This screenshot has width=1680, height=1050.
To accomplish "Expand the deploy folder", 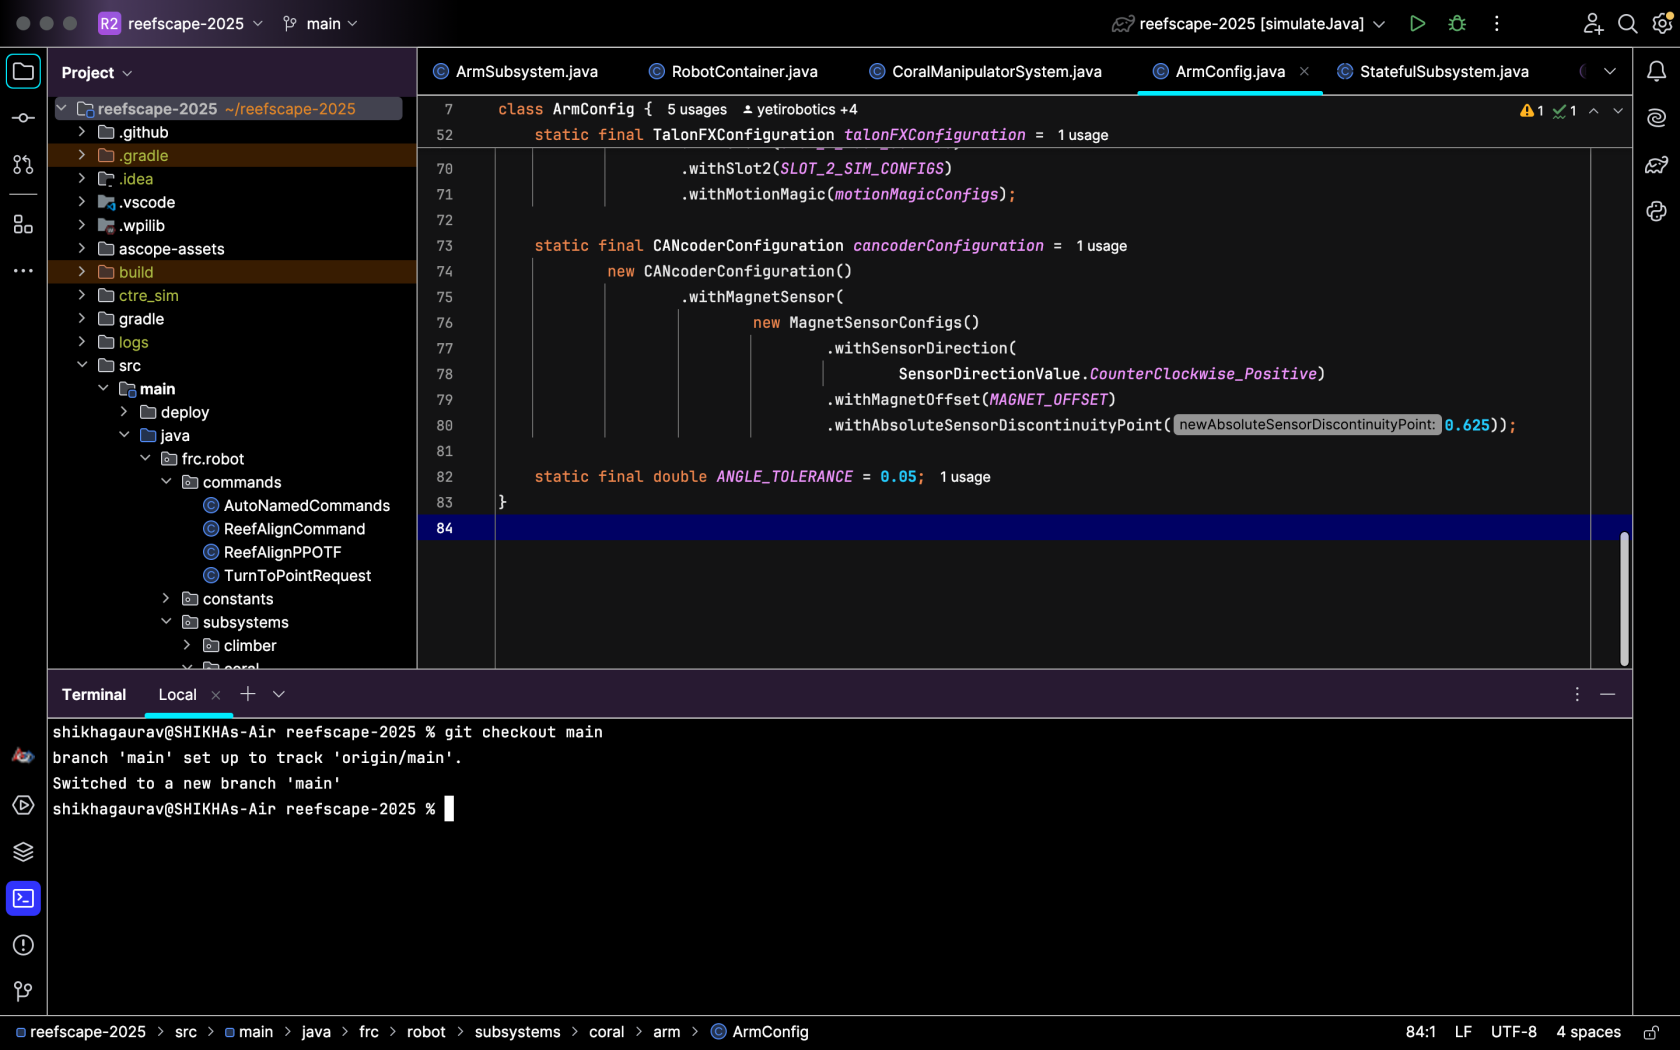I will coord(124,412).
